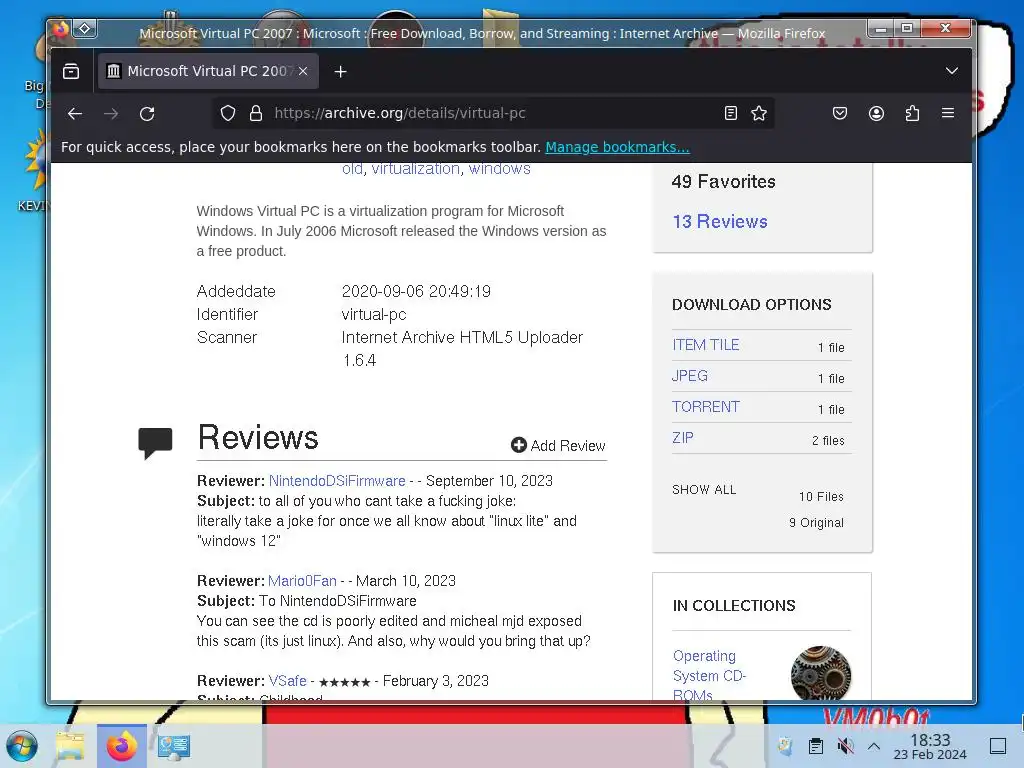Click the title bar pin diamond icon
Screen dimensions: 1024x768
point(85,29)
